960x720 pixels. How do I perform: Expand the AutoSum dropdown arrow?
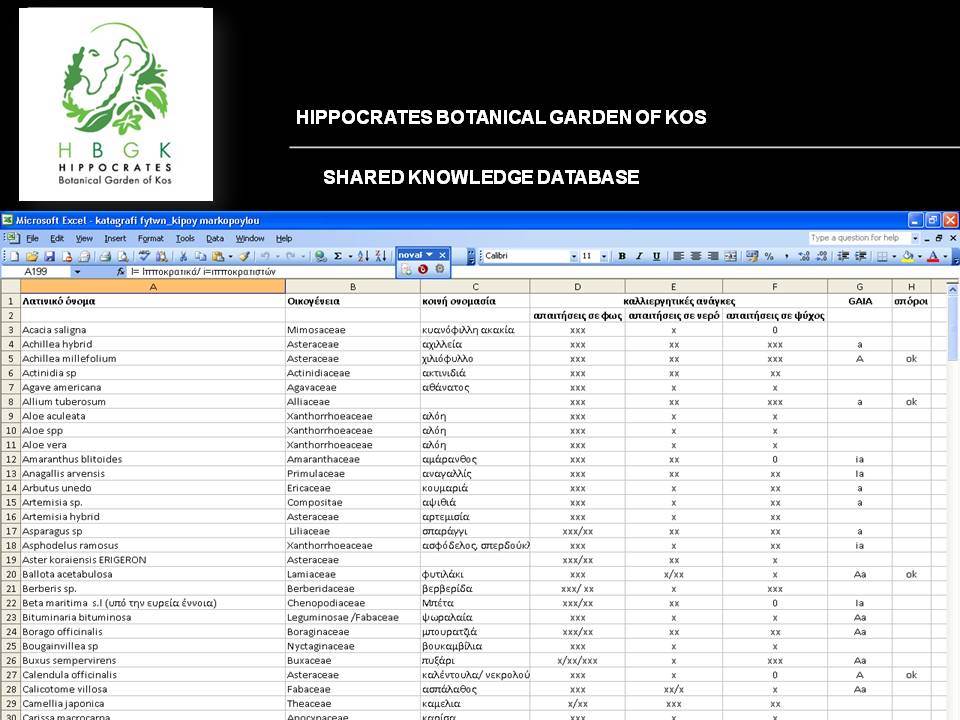[350, 257]
